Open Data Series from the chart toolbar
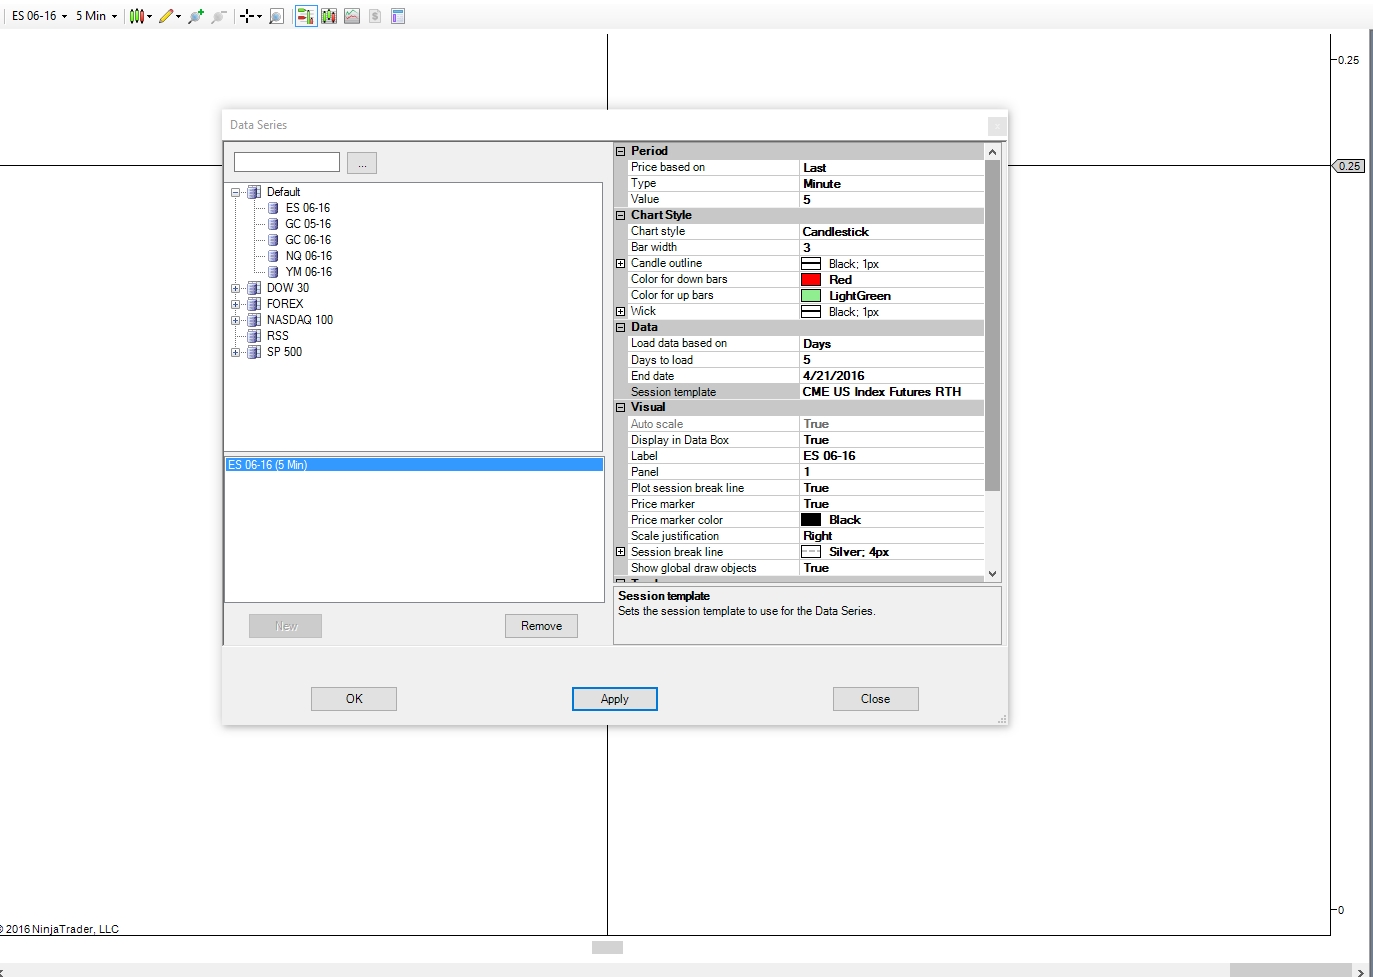Viewport: 1373px width, 977px height. tap(329, 16)
